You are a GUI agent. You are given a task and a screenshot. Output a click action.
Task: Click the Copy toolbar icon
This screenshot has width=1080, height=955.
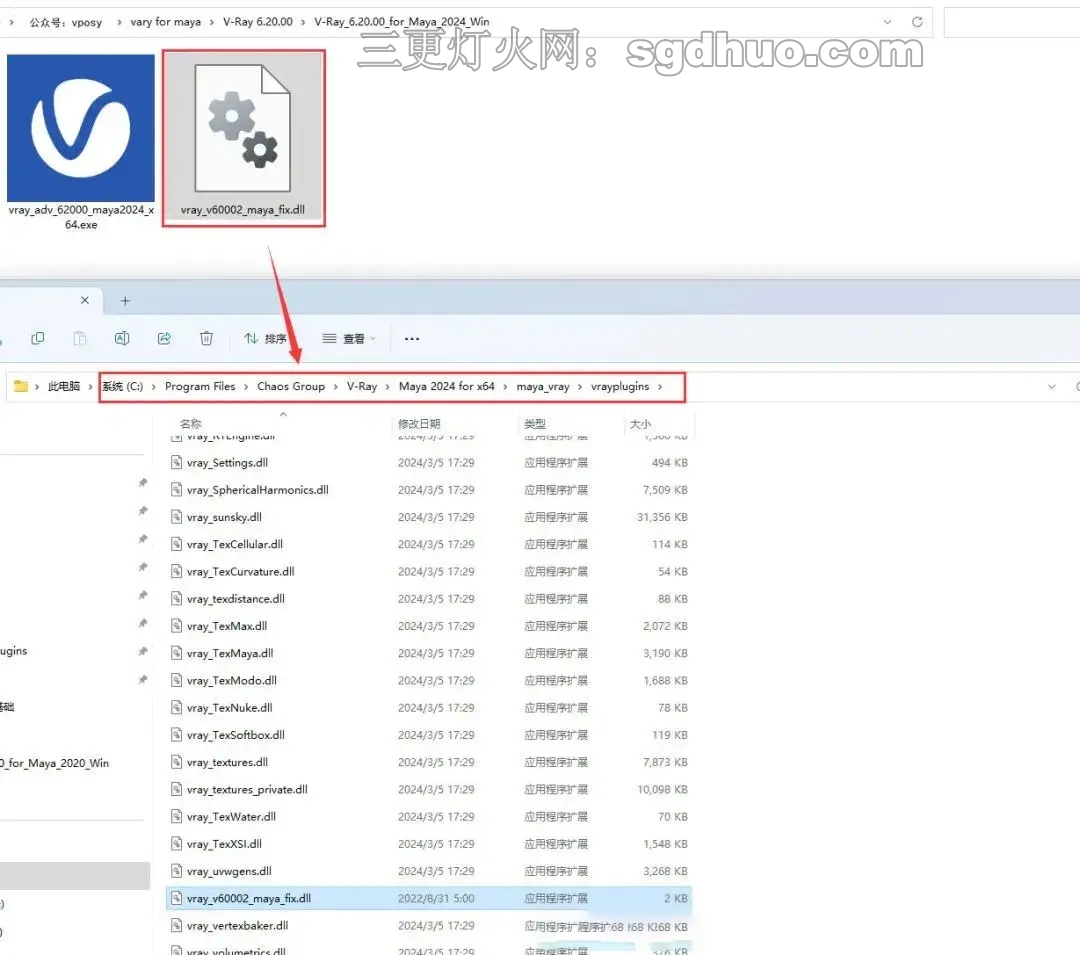(38, 338)
